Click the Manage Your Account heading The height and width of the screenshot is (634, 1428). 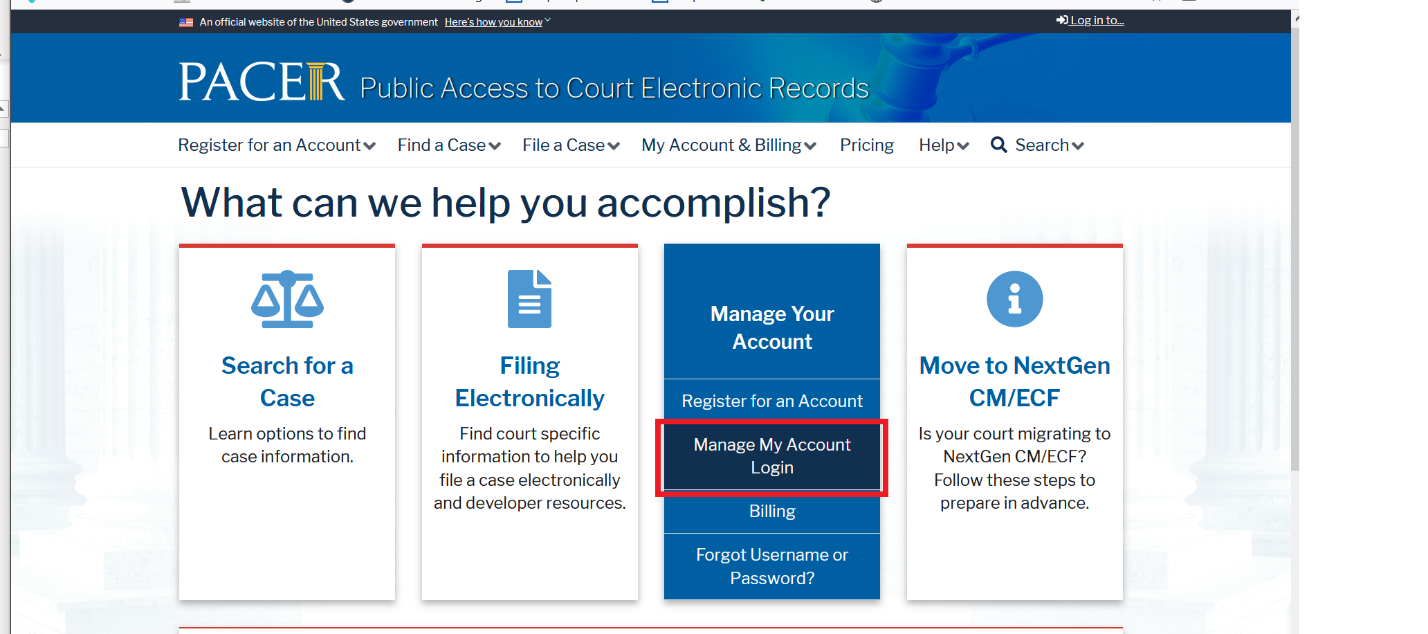click(x=772, y=327)
